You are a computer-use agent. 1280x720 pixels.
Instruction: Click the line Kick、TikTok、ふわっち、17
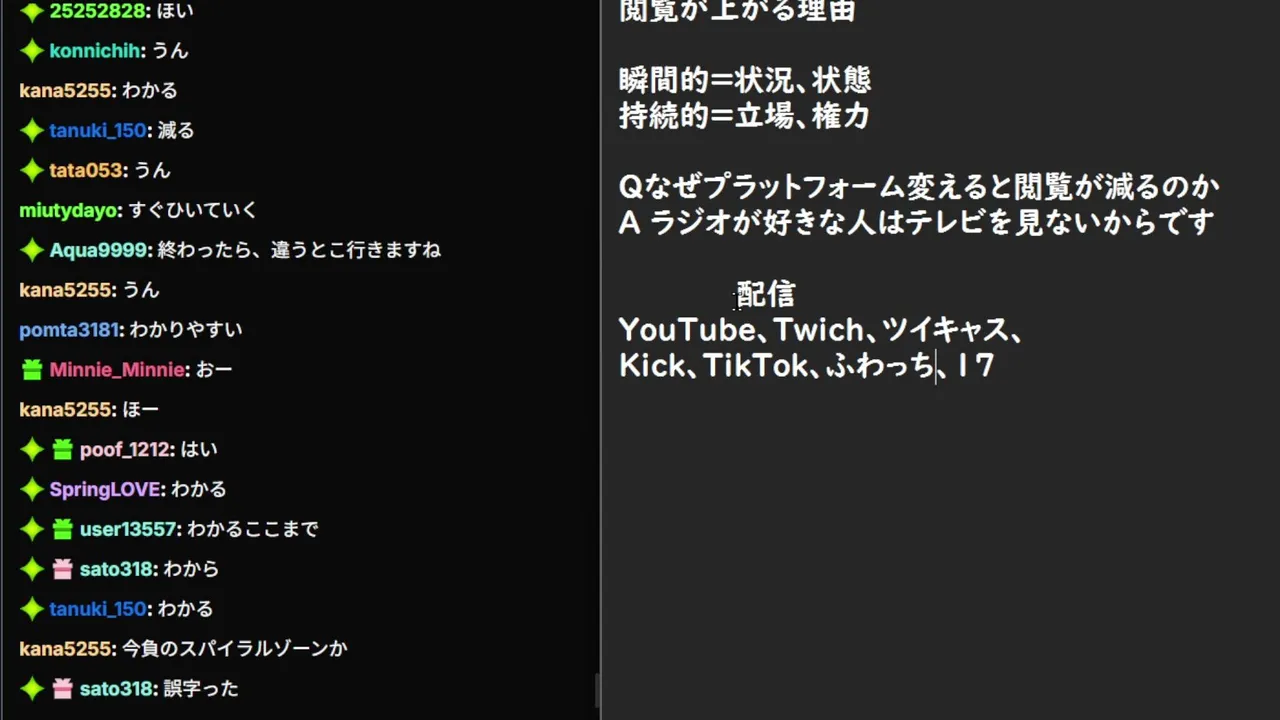[806, 366]
